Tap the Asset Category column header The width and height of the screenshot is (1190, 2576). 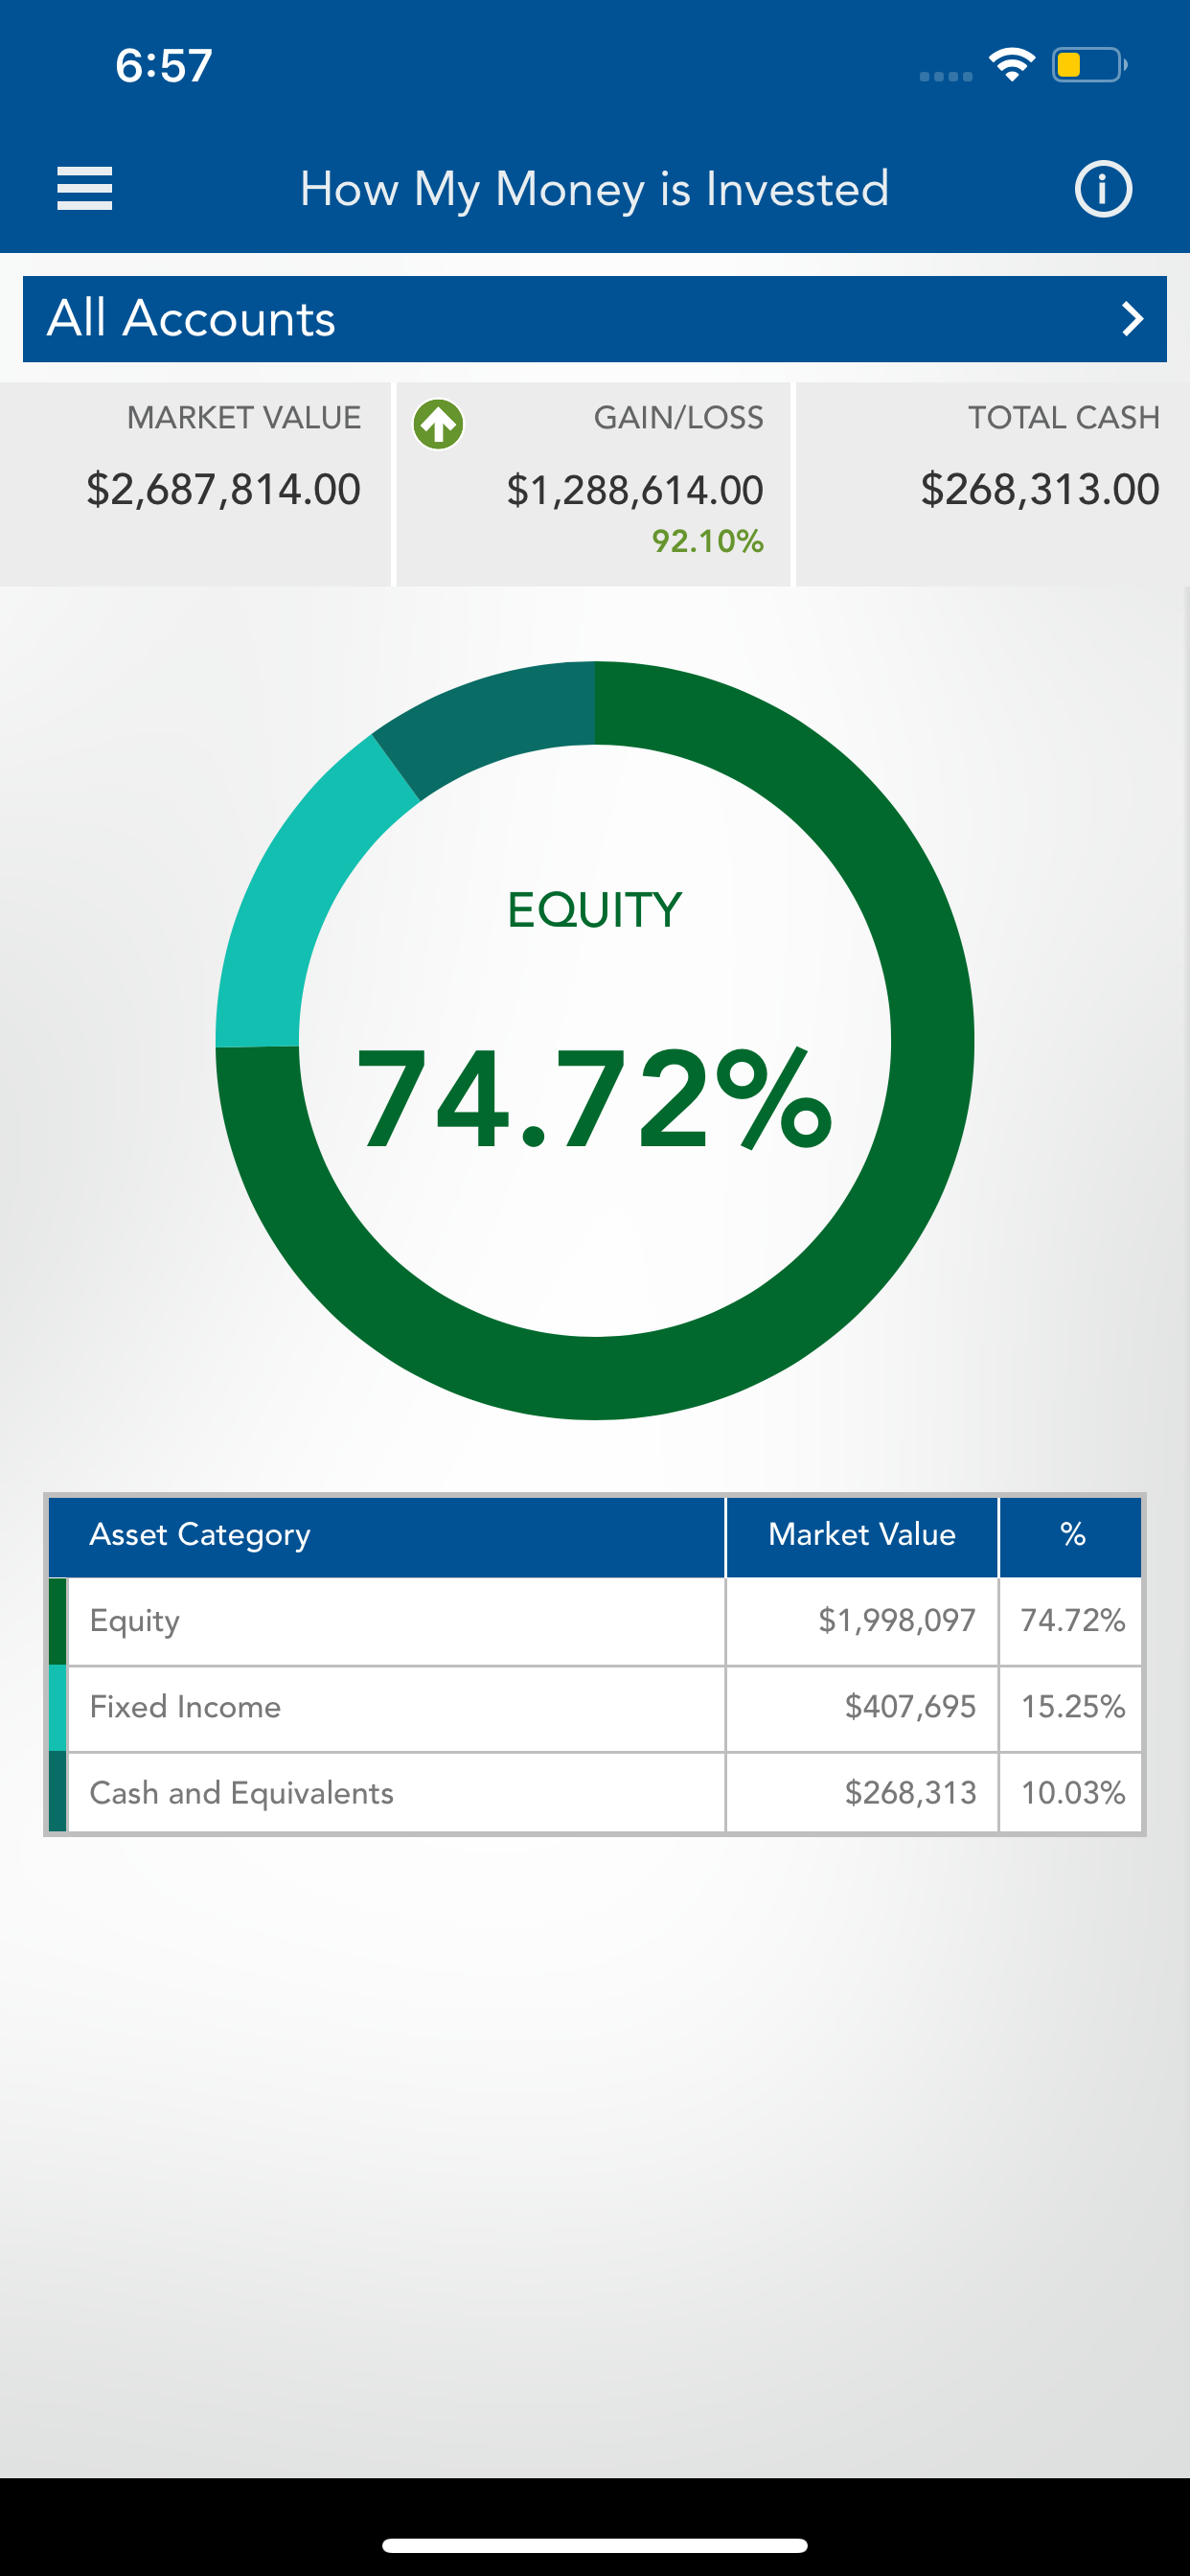pyautogui.click(x=387, y=1535)
